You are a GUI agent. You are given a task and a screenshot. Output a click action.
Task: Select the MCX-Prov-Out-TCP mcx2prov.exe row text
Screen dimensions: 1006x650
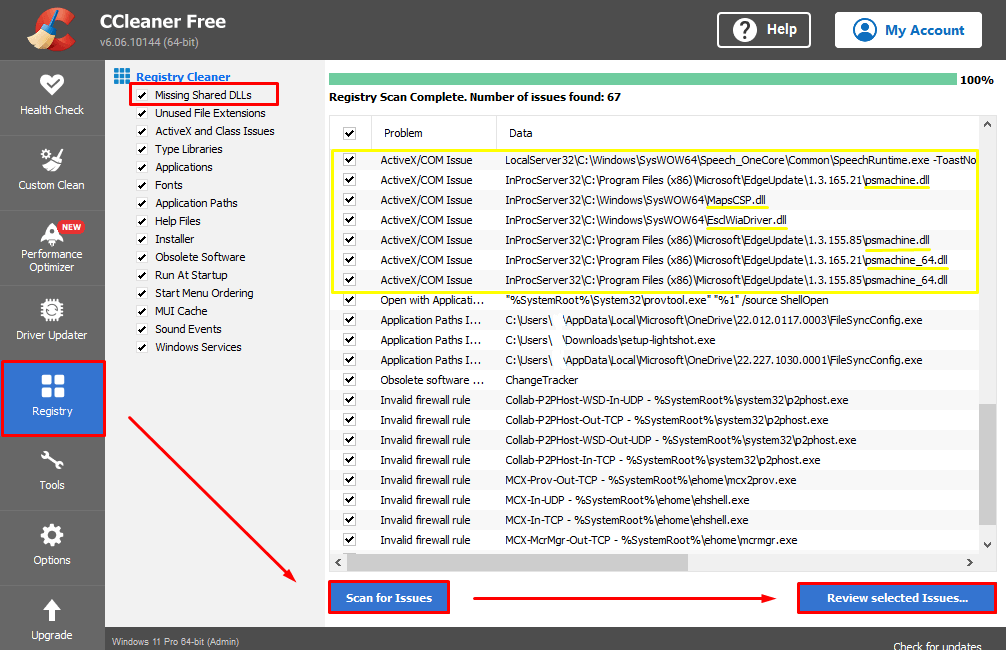click(x=651, y=480)
